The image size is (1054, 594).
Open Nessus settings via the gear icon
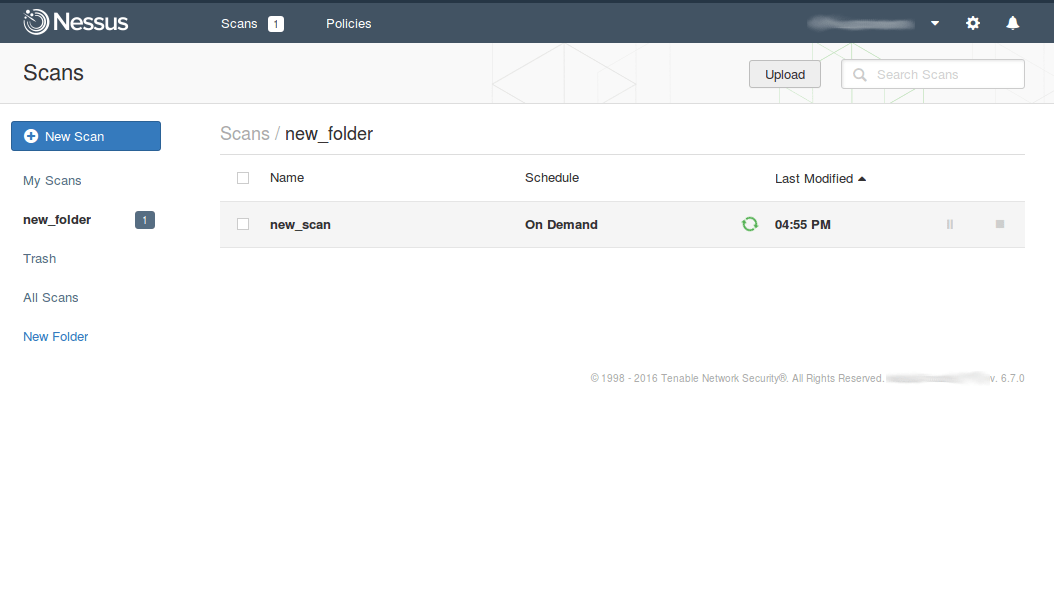(972, 22)
